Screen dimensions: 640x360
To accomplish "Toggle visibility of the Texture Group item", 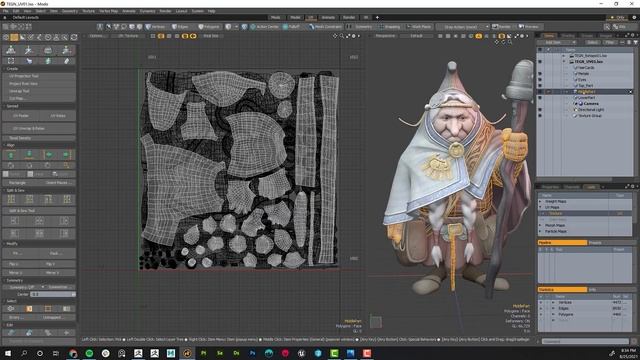I will click(x=540, y=116).
